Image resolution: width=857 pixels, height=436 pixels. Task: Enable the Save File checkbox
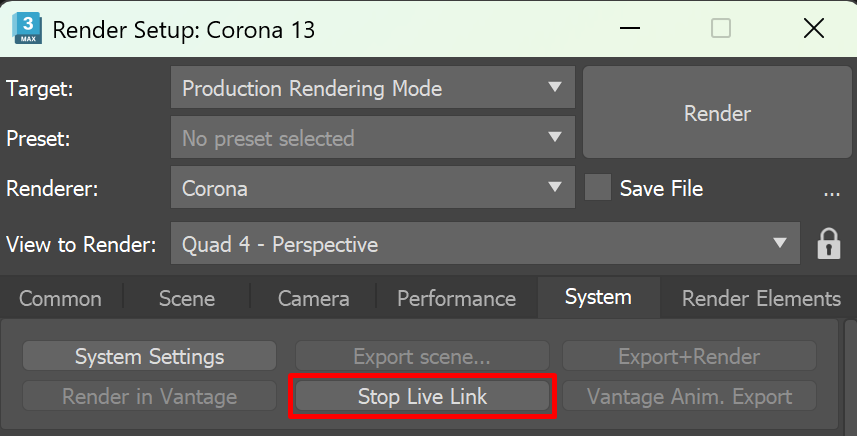[x=598, y=188]
